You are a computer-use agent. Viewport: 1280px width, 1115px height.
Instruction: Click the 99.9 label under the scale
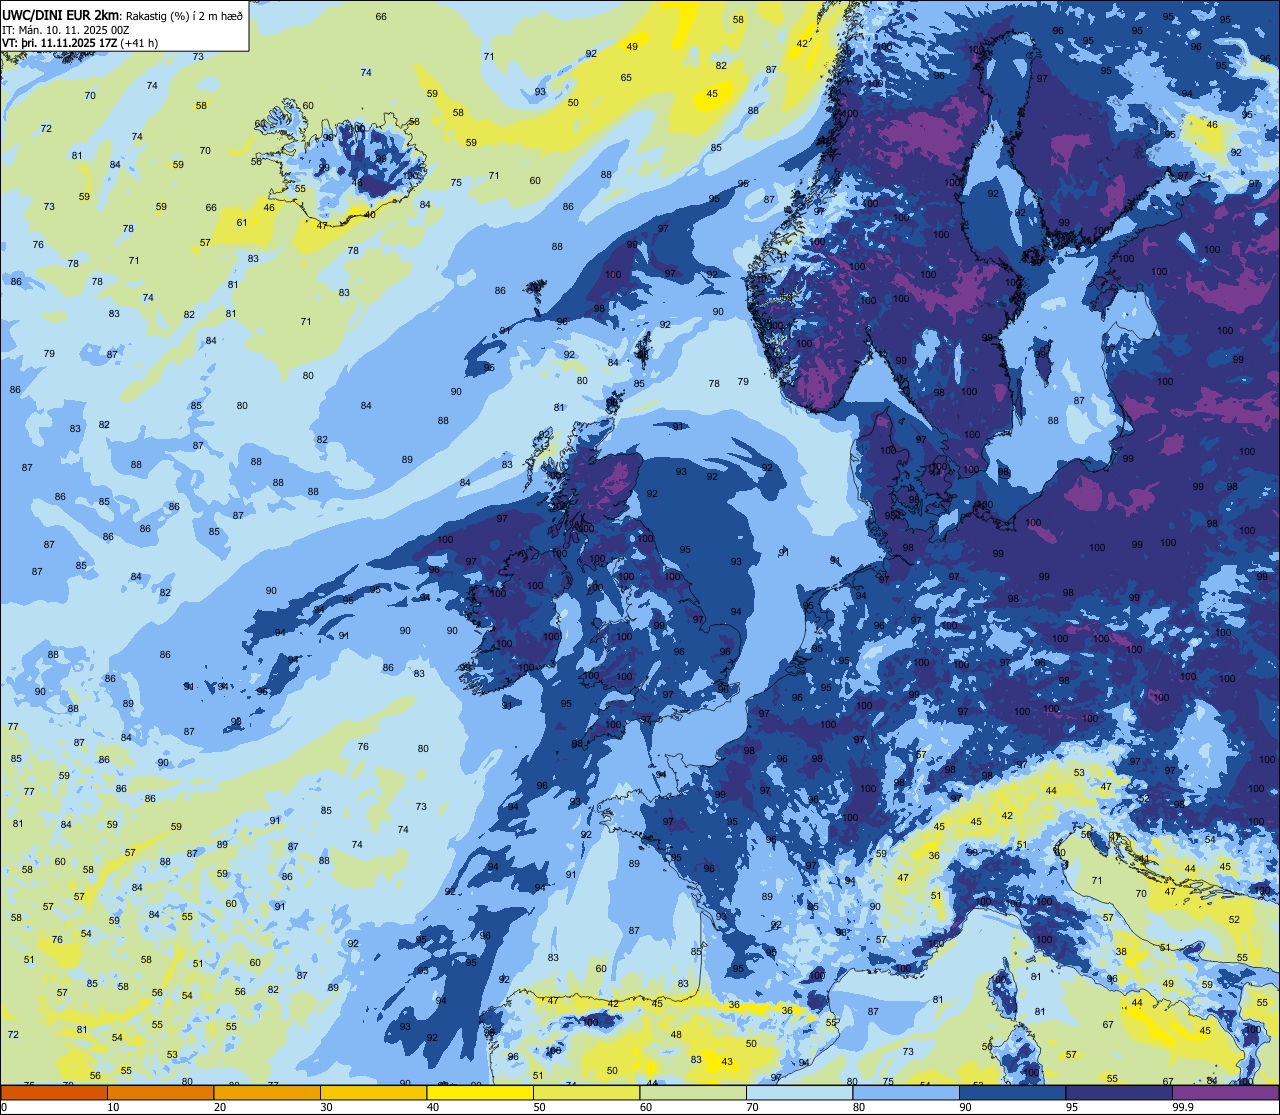pos(1183,1107)
